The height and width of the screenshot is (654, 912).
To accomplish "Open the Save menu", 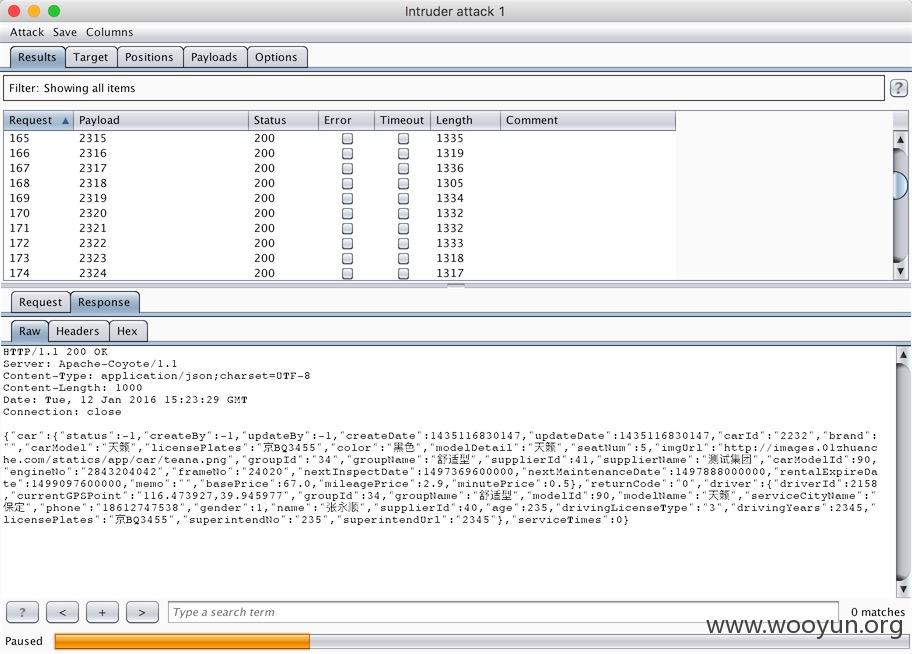I will click(x=65, y=32).
